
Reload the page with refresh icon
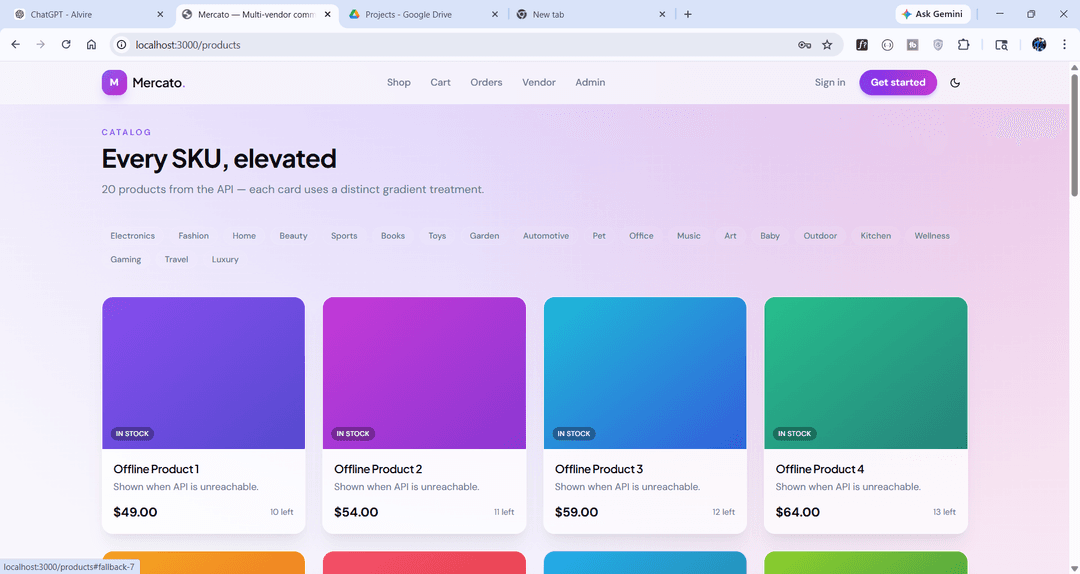point(66,45)
